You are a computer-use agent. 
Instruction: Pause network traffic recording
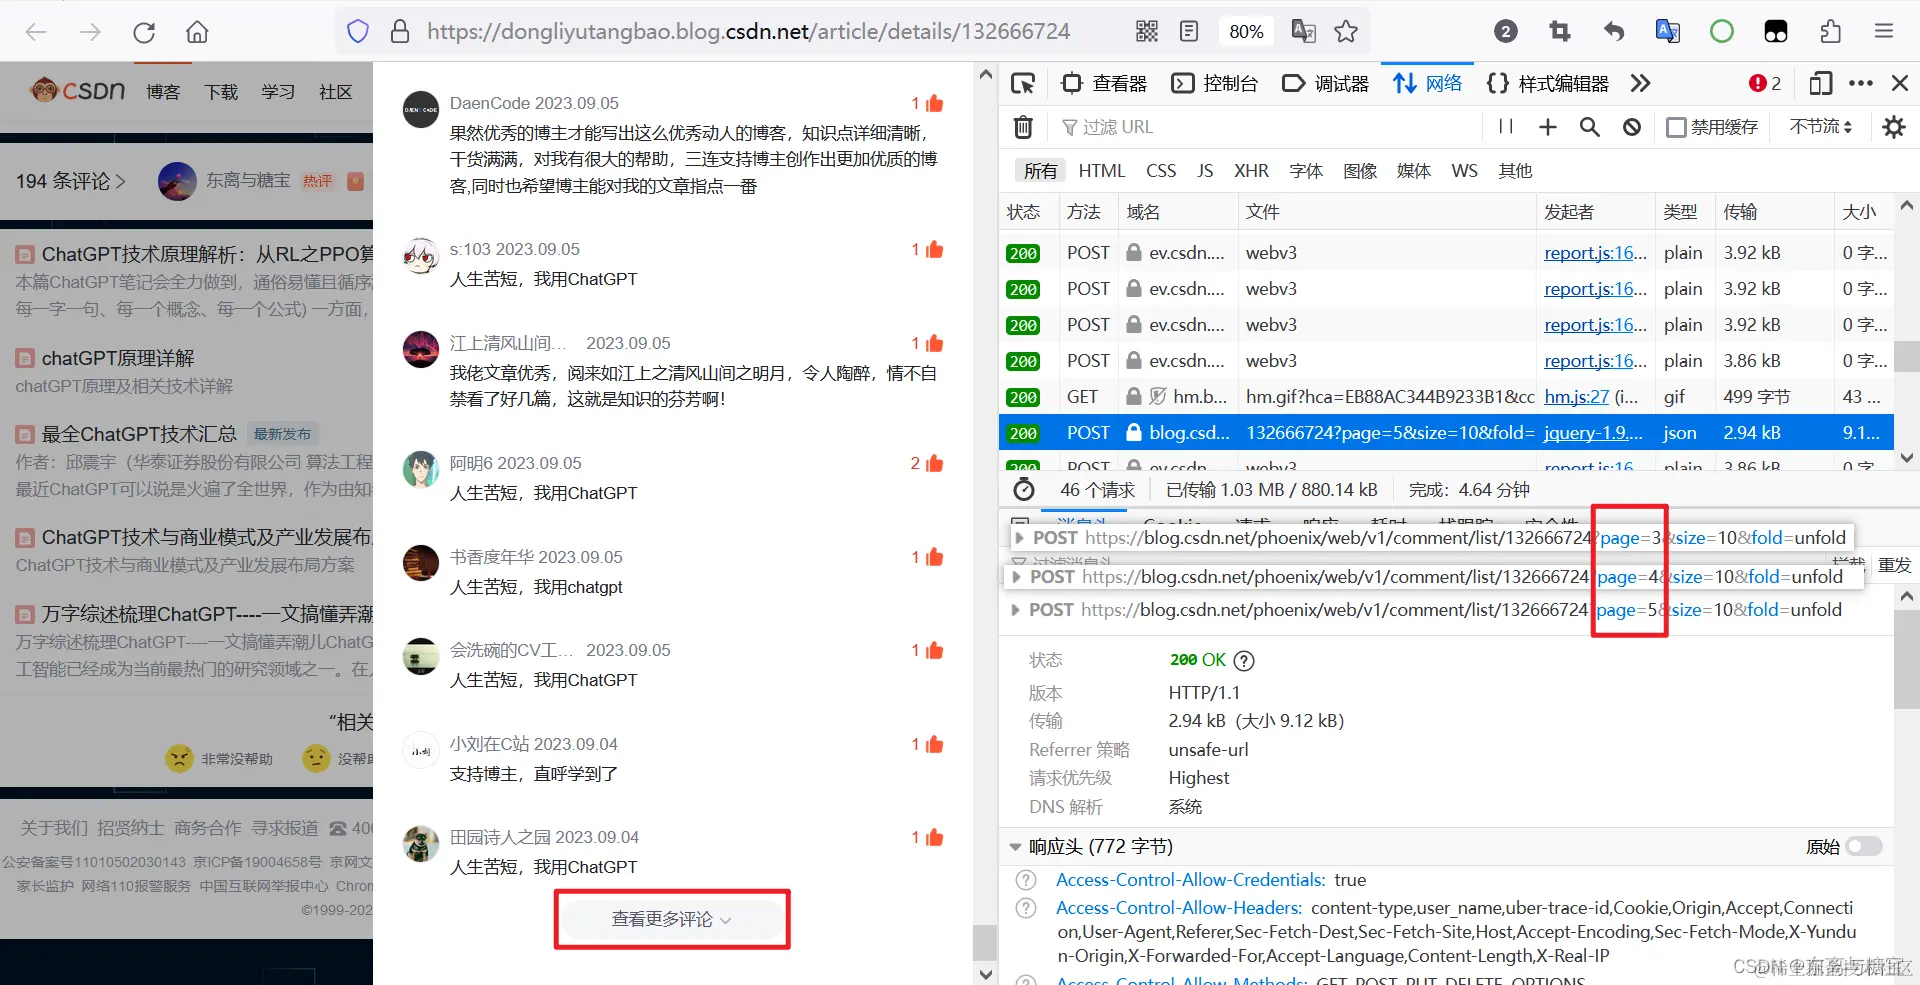coord(1504,127)
